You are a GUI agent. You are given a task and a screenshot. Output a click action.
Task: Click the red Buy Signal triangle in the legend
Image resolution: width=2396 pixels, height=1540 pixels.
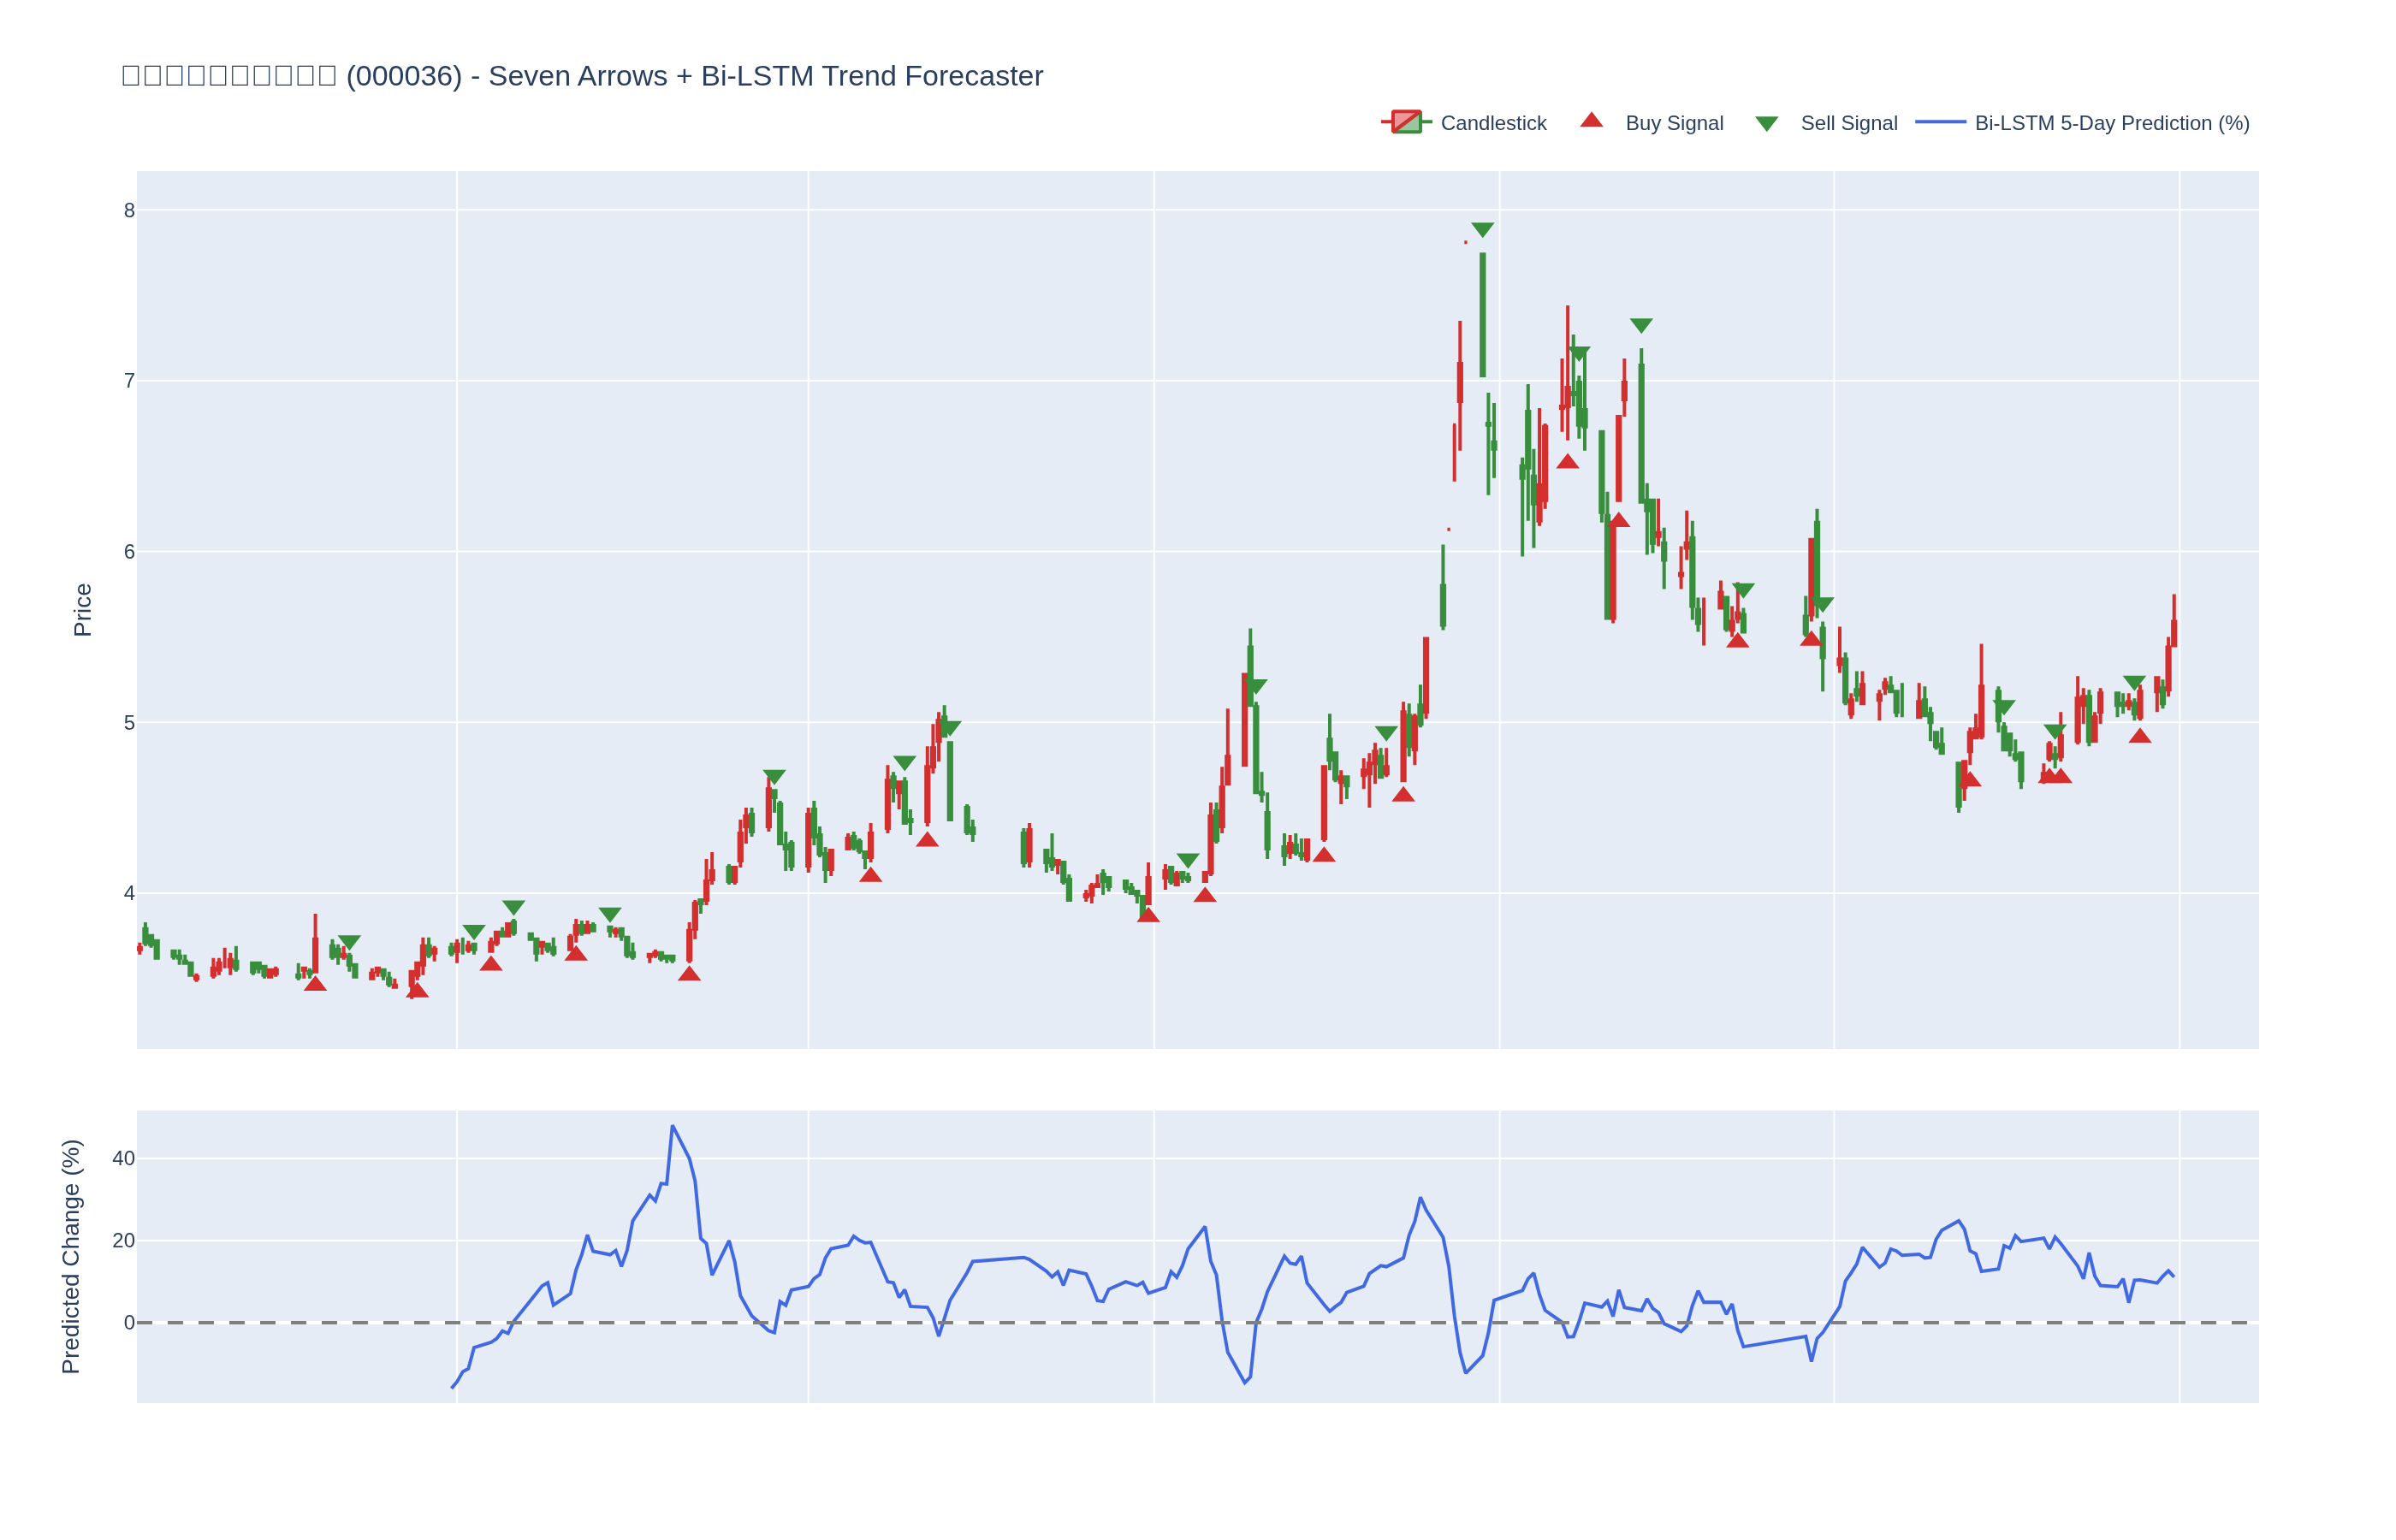[x=1591, y=121]
